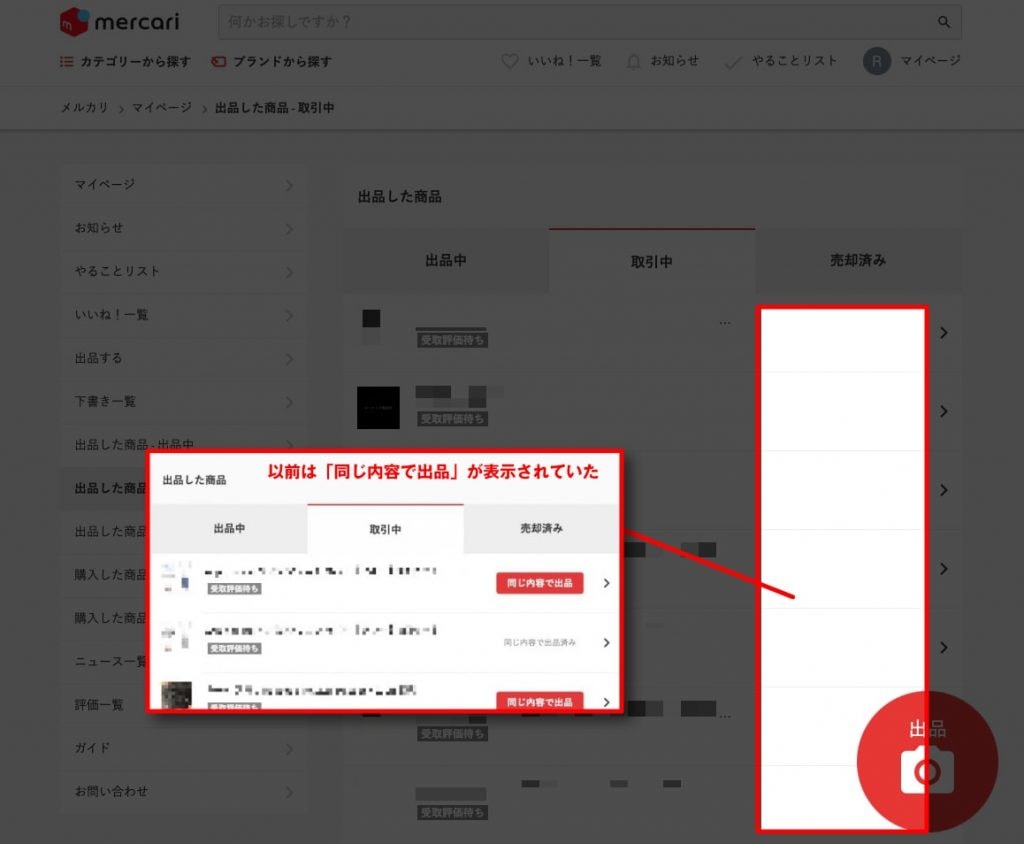This screenshot has height=844, width=1024.
Task: Click the second listing's black thumbnail
Action: (x=378, y=408)
